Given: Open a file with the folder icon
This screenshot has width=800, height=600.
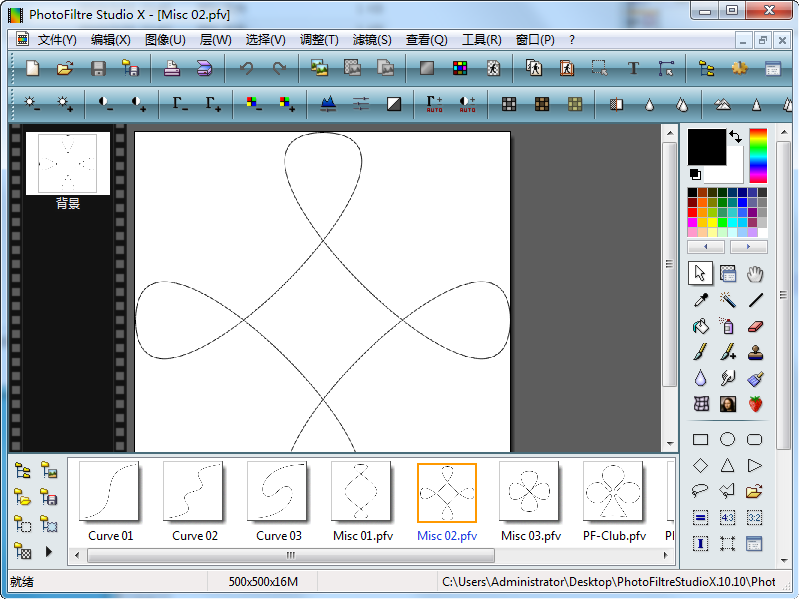Looking at the screenshot, I should point(65,68).
